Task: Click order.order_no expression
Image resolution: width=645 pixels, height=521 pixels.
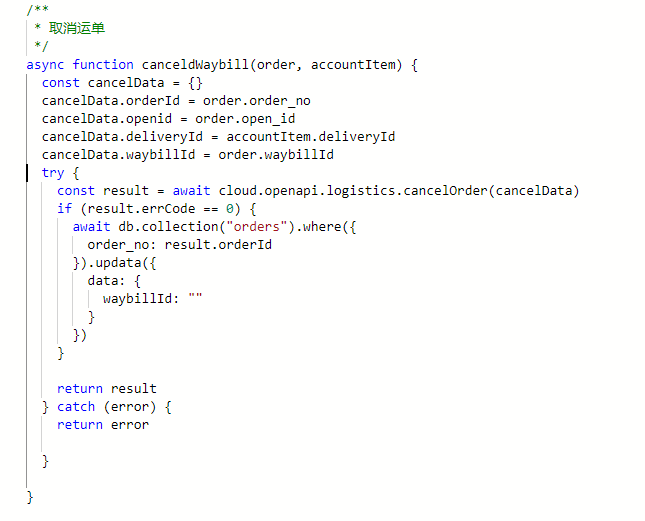Action: pos(257,101)
